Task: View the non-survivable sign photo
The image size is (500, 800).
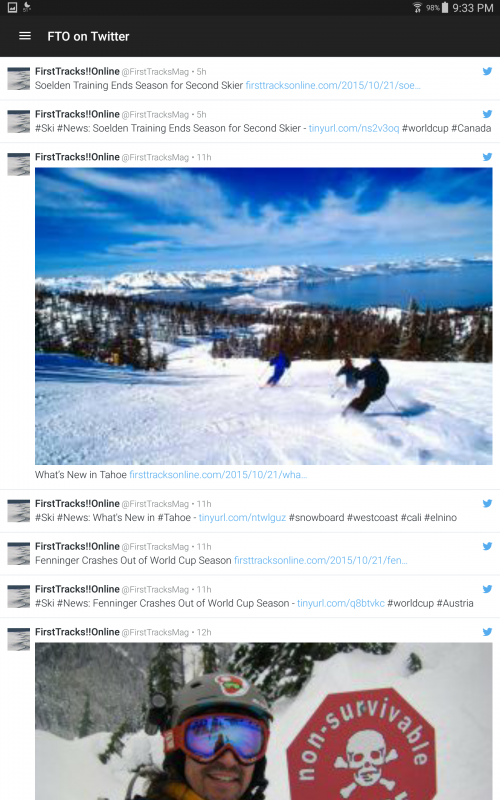Action: pos(264,721)
